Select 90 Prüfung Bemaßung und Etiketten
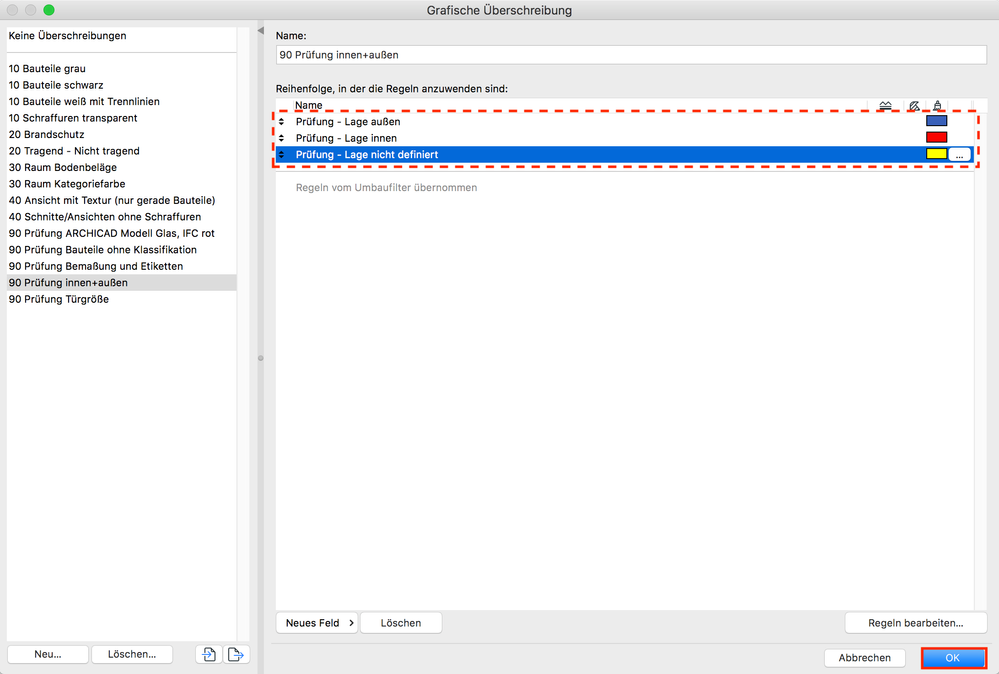The image size is (999, 674). [122, 267]
